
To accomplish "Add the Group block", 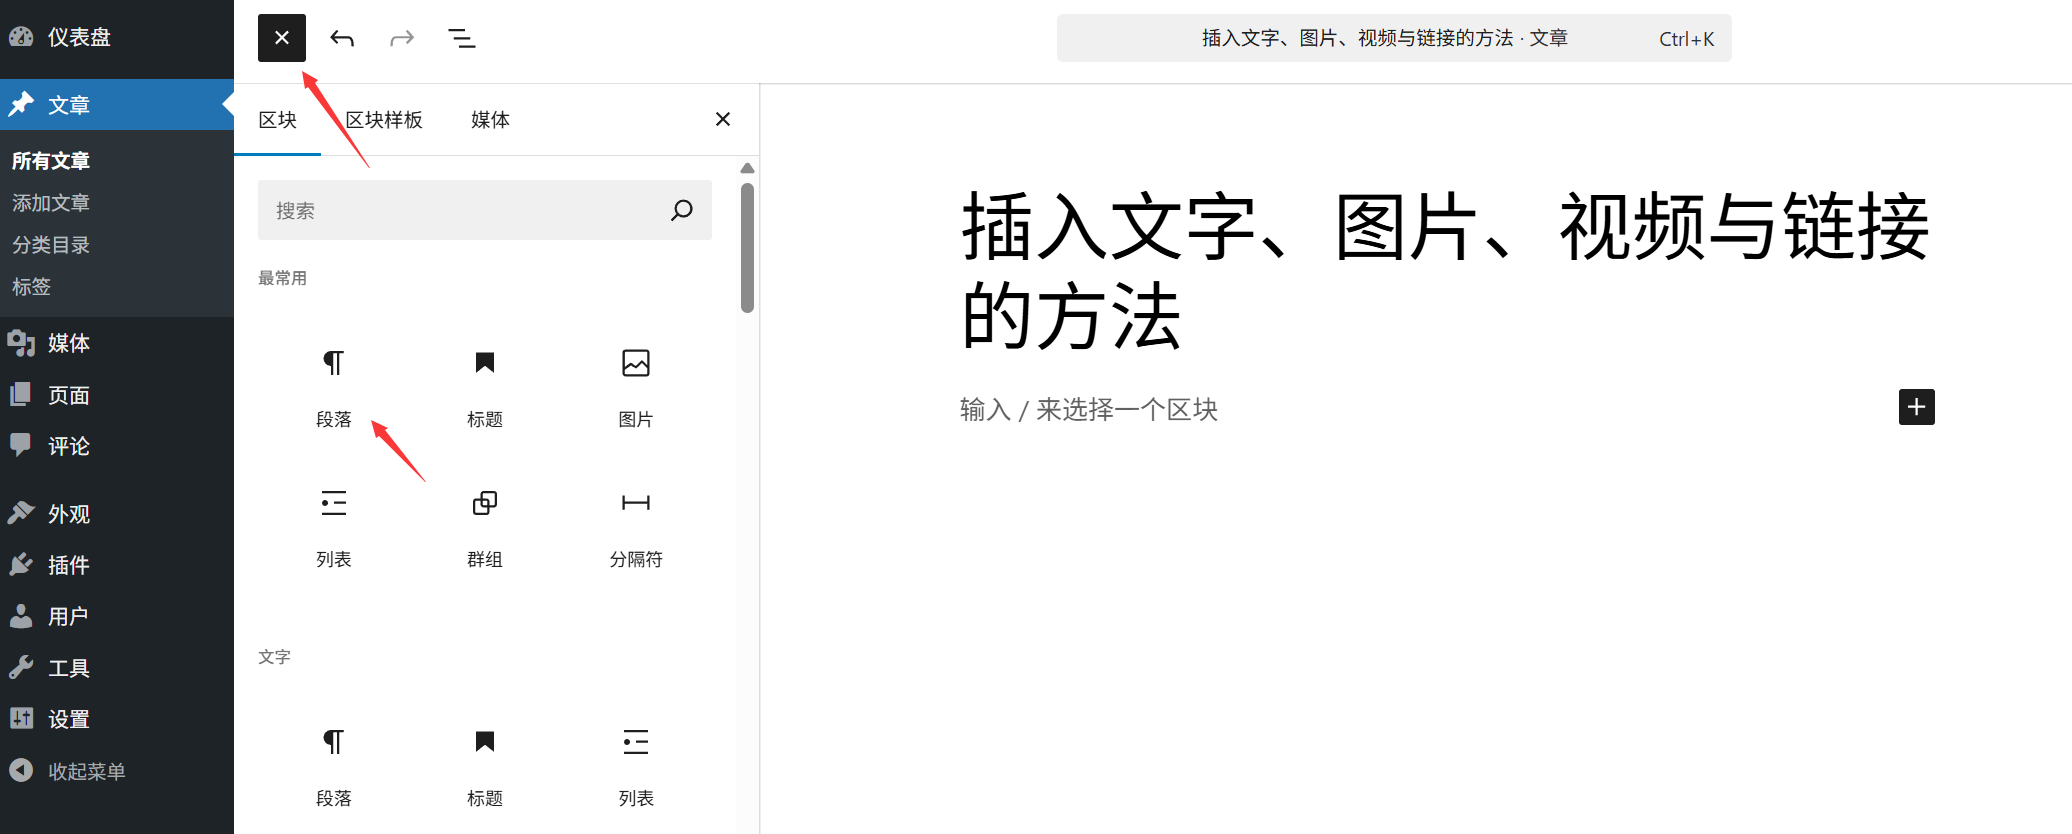I will click(485, 529).
